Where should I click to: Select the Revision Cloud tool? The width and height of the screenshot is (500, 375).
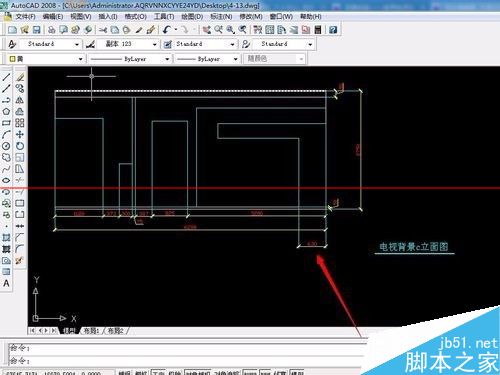(6, 157)
